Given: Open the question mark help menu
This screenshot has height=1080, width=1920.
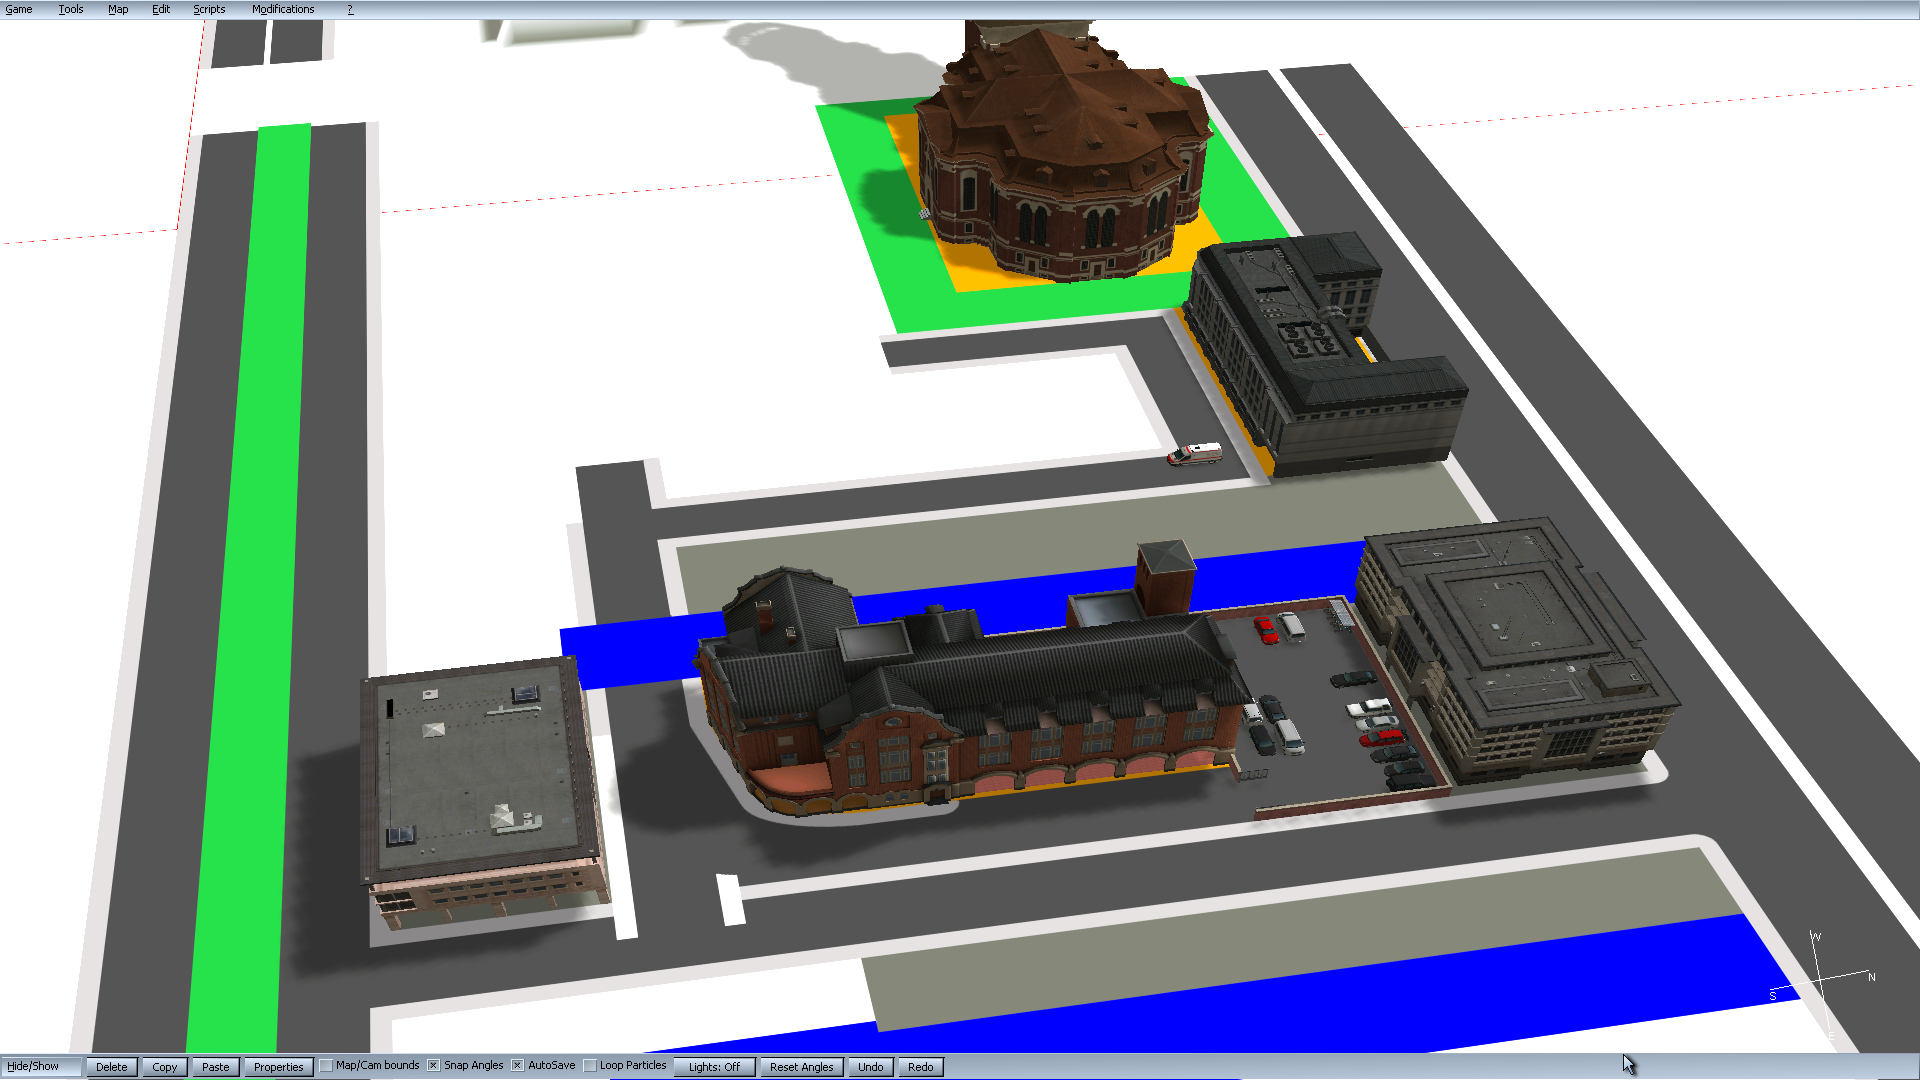Looking at the screenshot, I should 350,9.
